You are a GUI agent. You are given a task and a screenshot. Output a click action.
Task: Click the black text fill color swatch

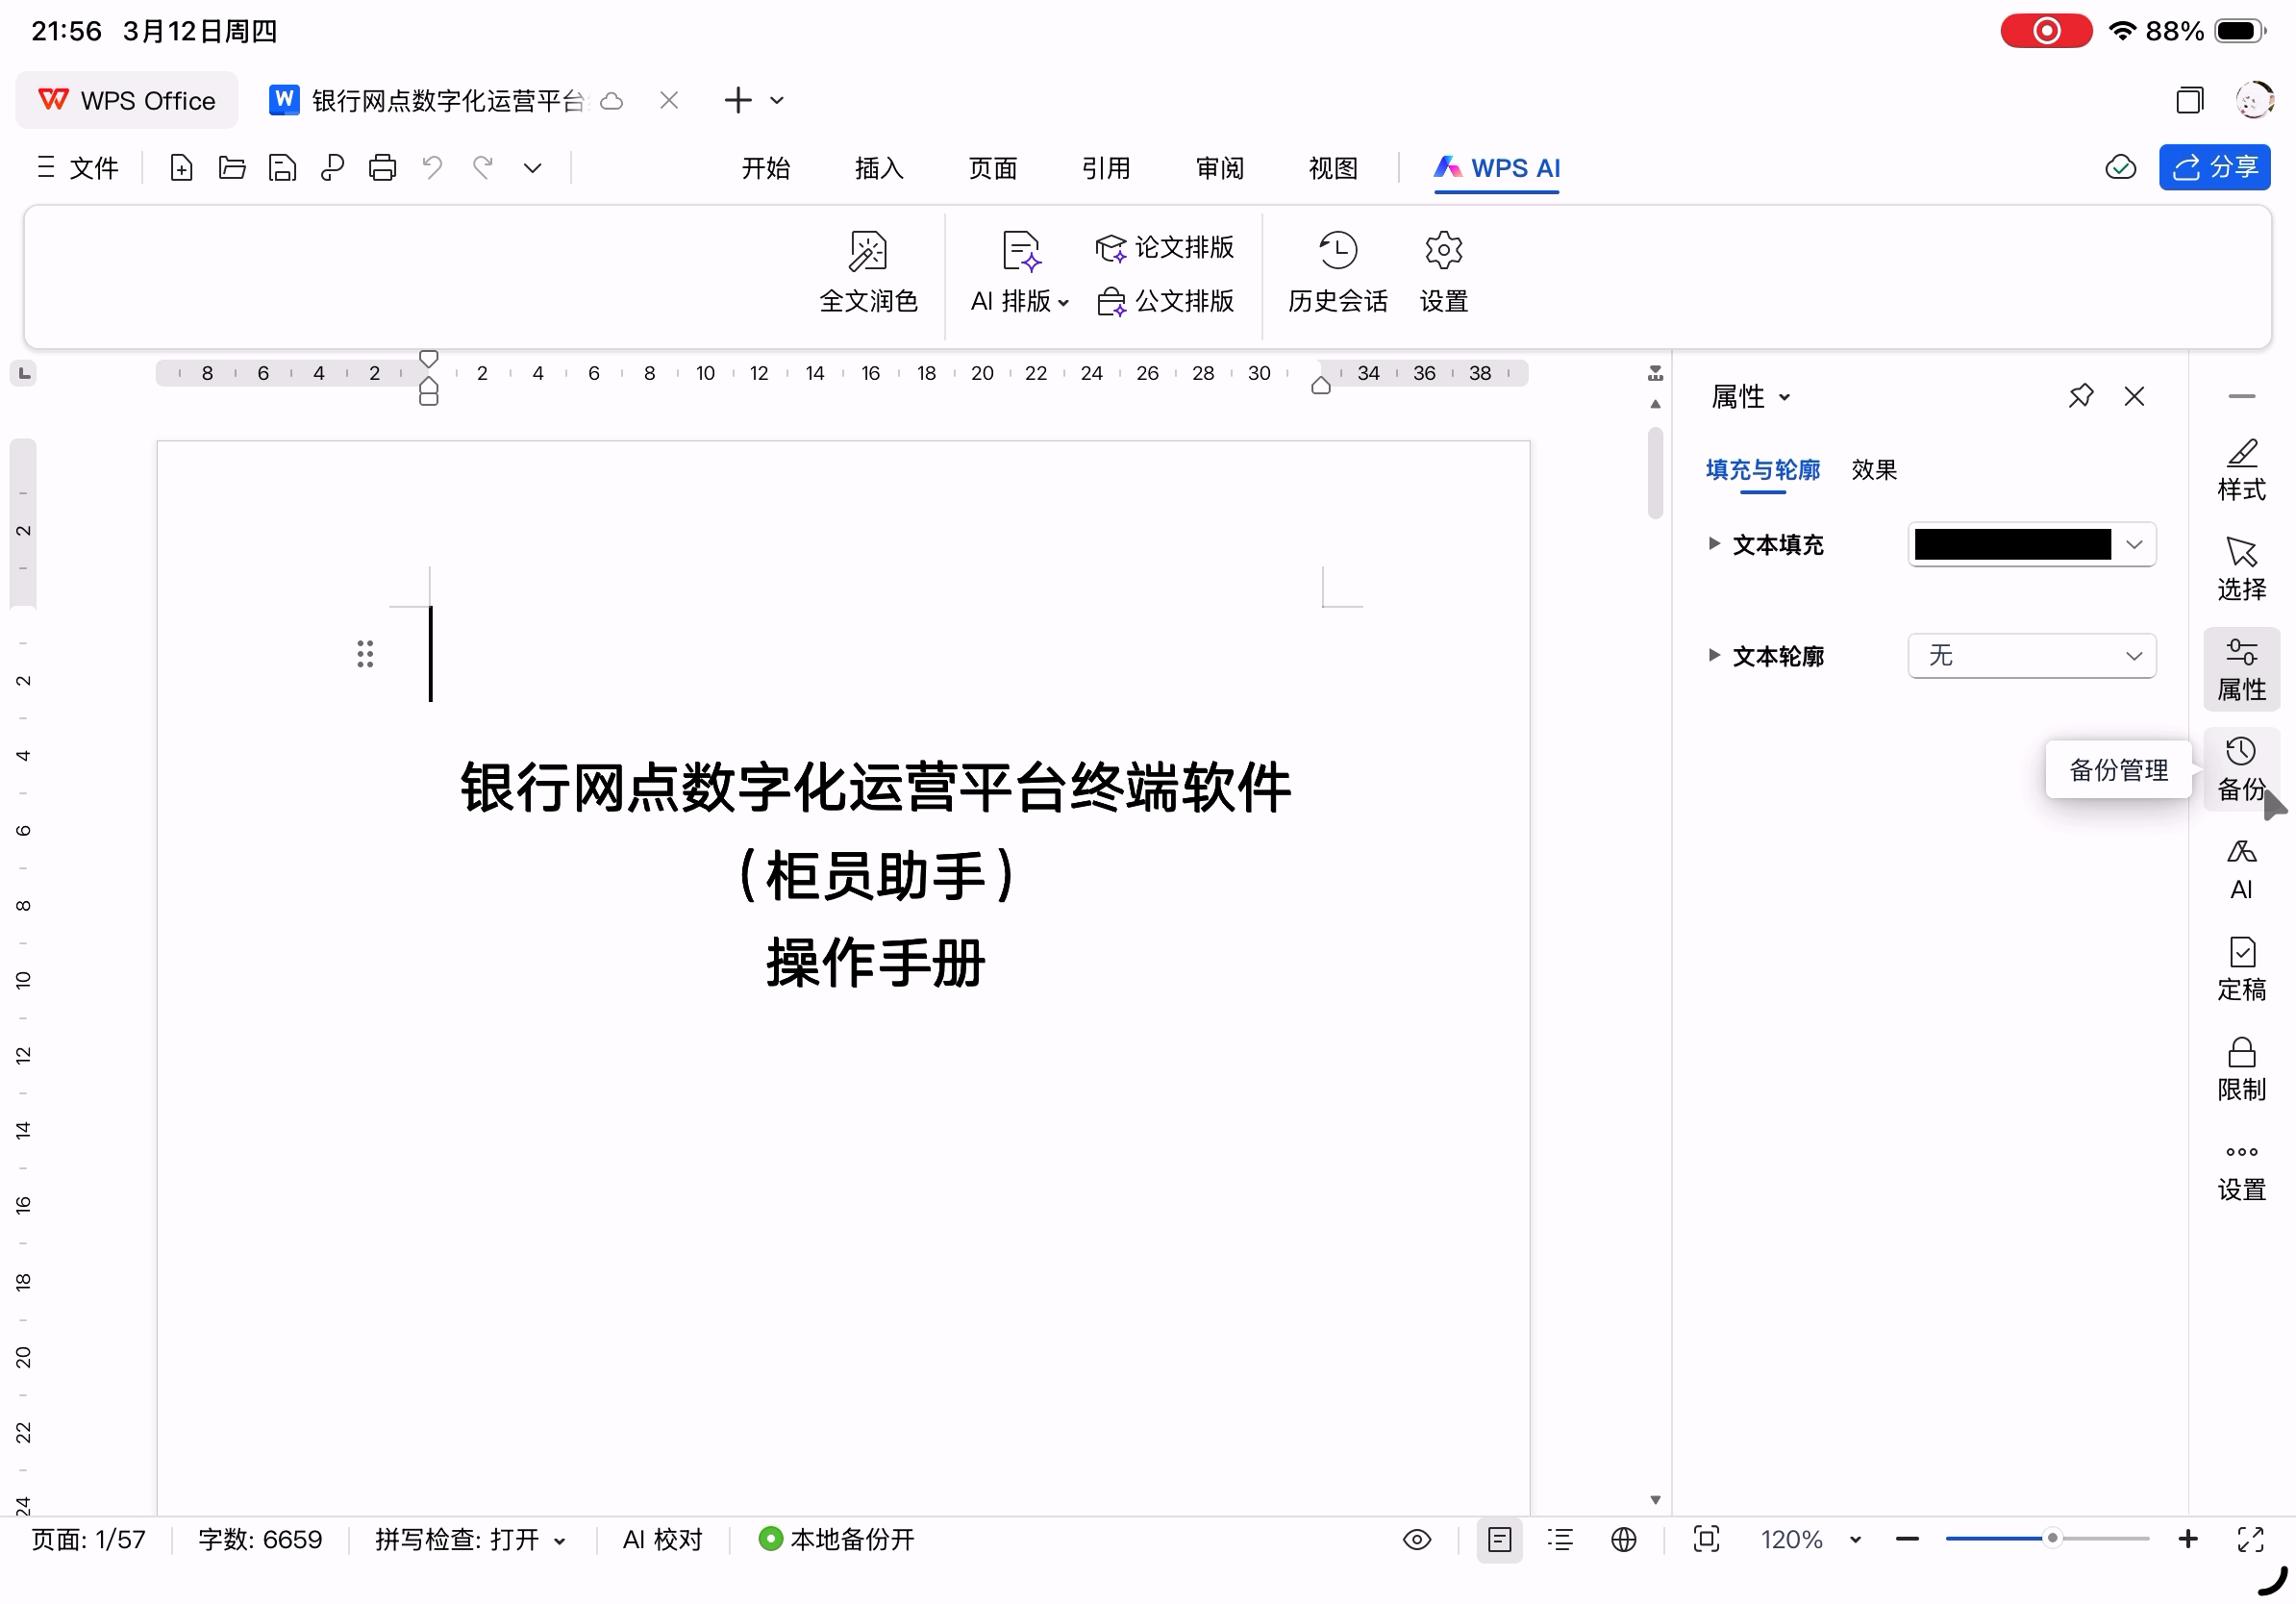tap(2011, 544)
